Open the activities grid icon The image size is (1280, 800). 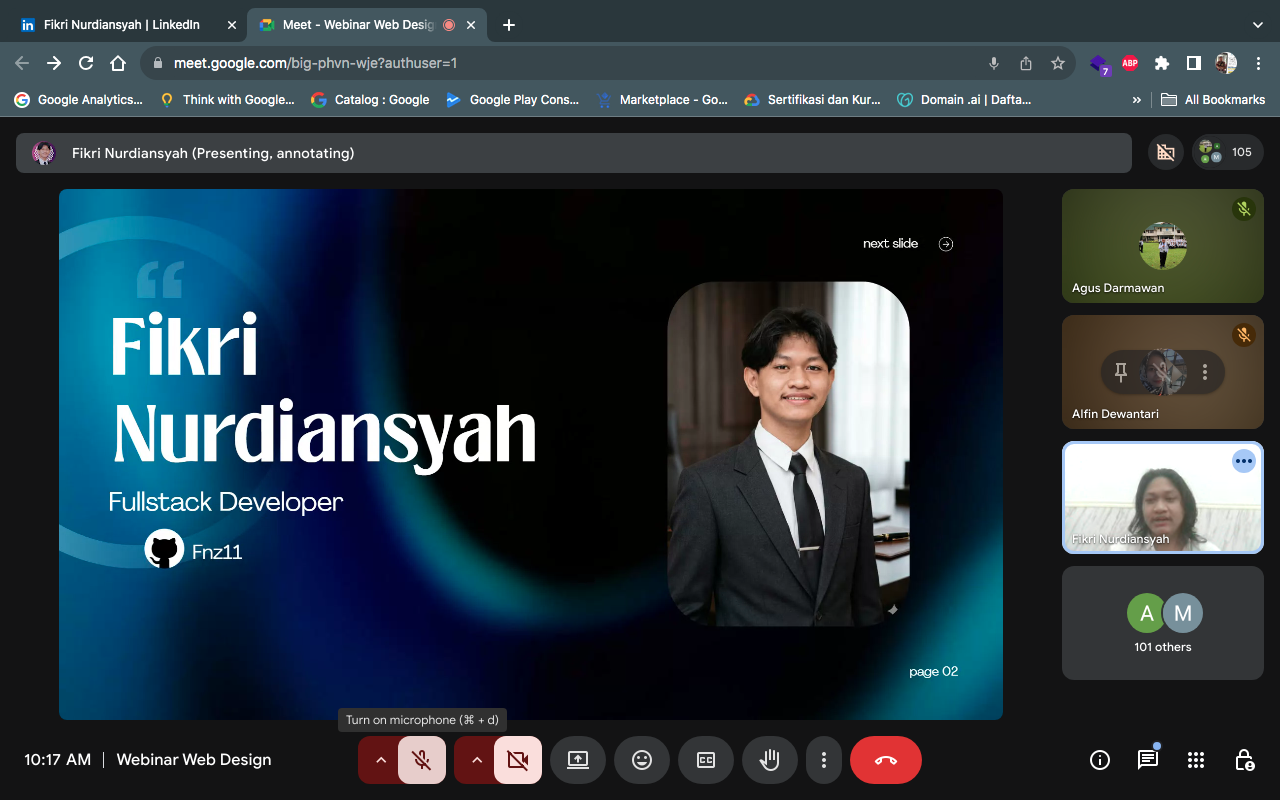(1196, 760)
